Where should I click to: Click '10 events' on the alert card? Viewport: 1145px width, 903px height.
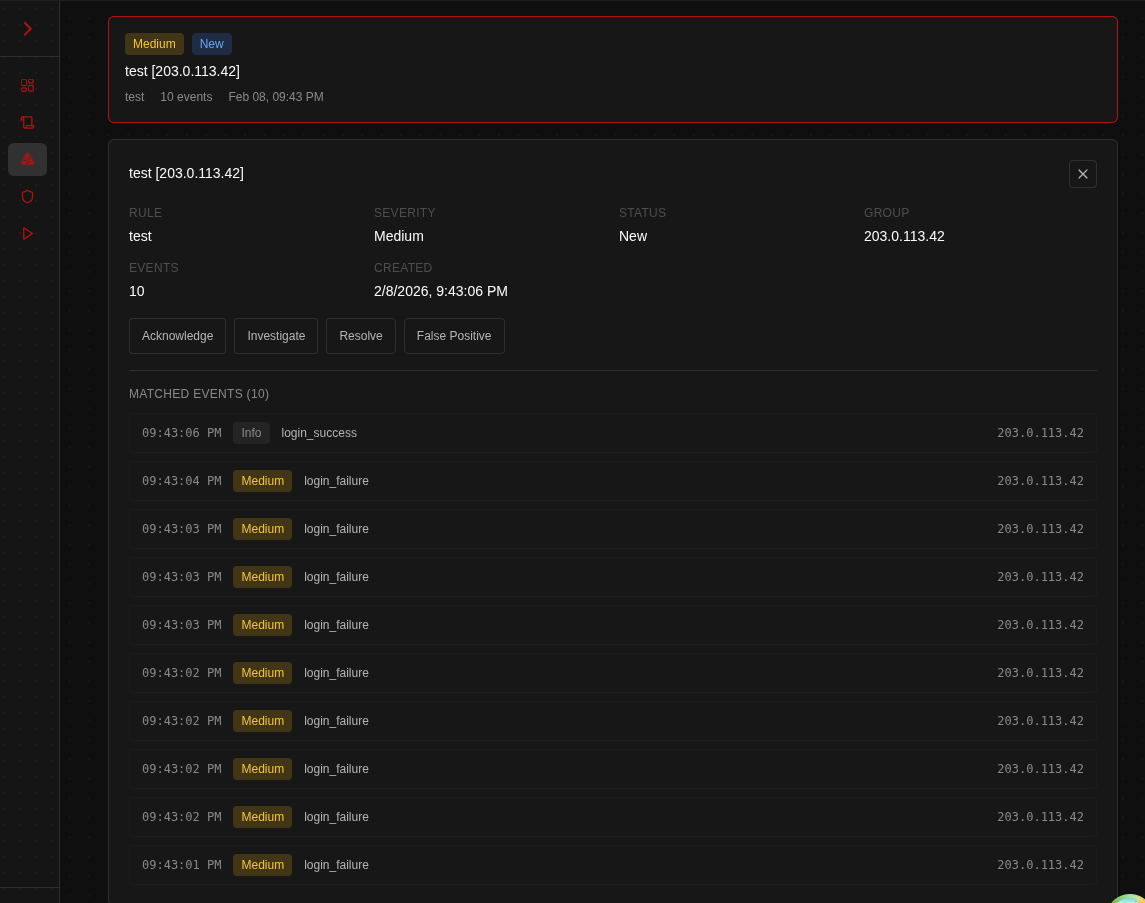186,97
